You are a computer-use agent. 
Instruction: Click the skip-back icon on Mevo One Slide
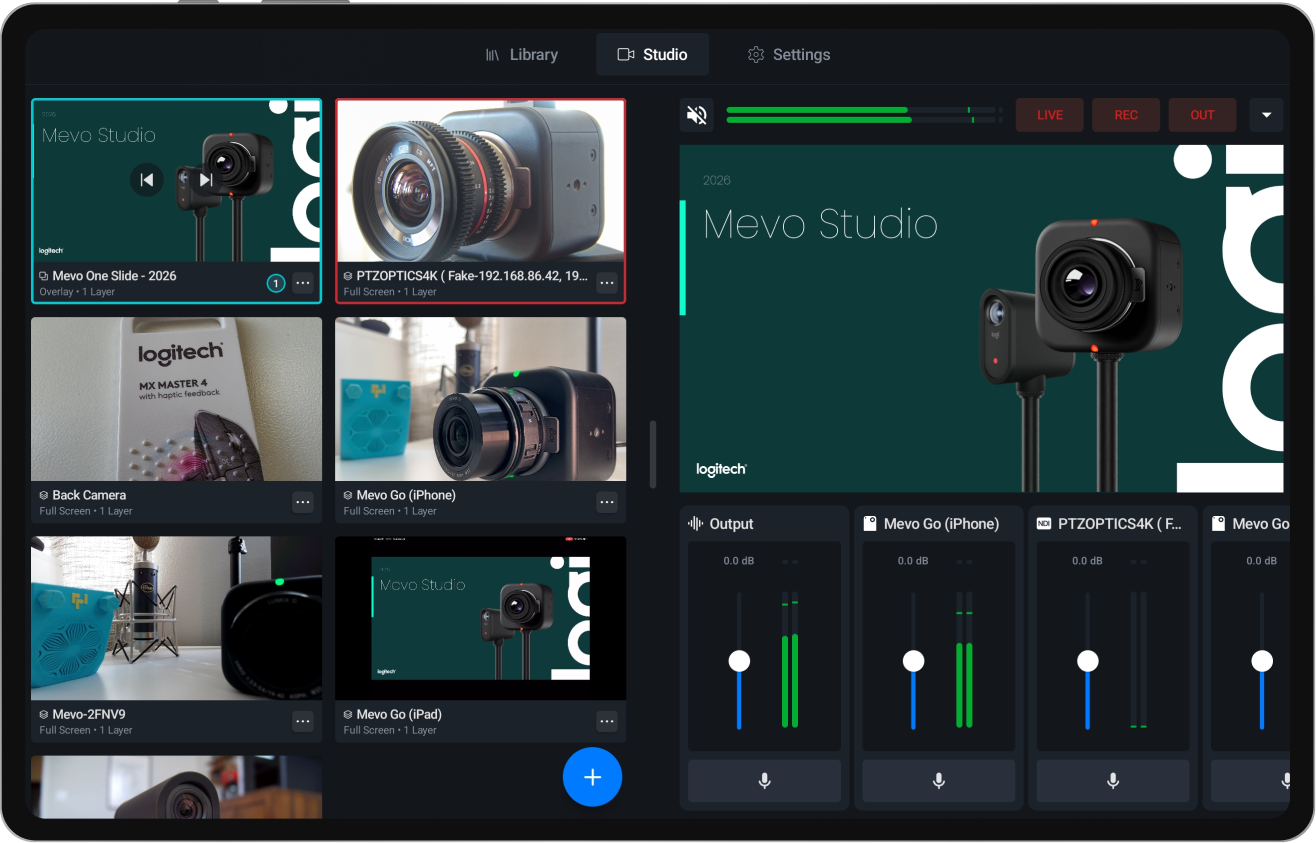(147, 180)
